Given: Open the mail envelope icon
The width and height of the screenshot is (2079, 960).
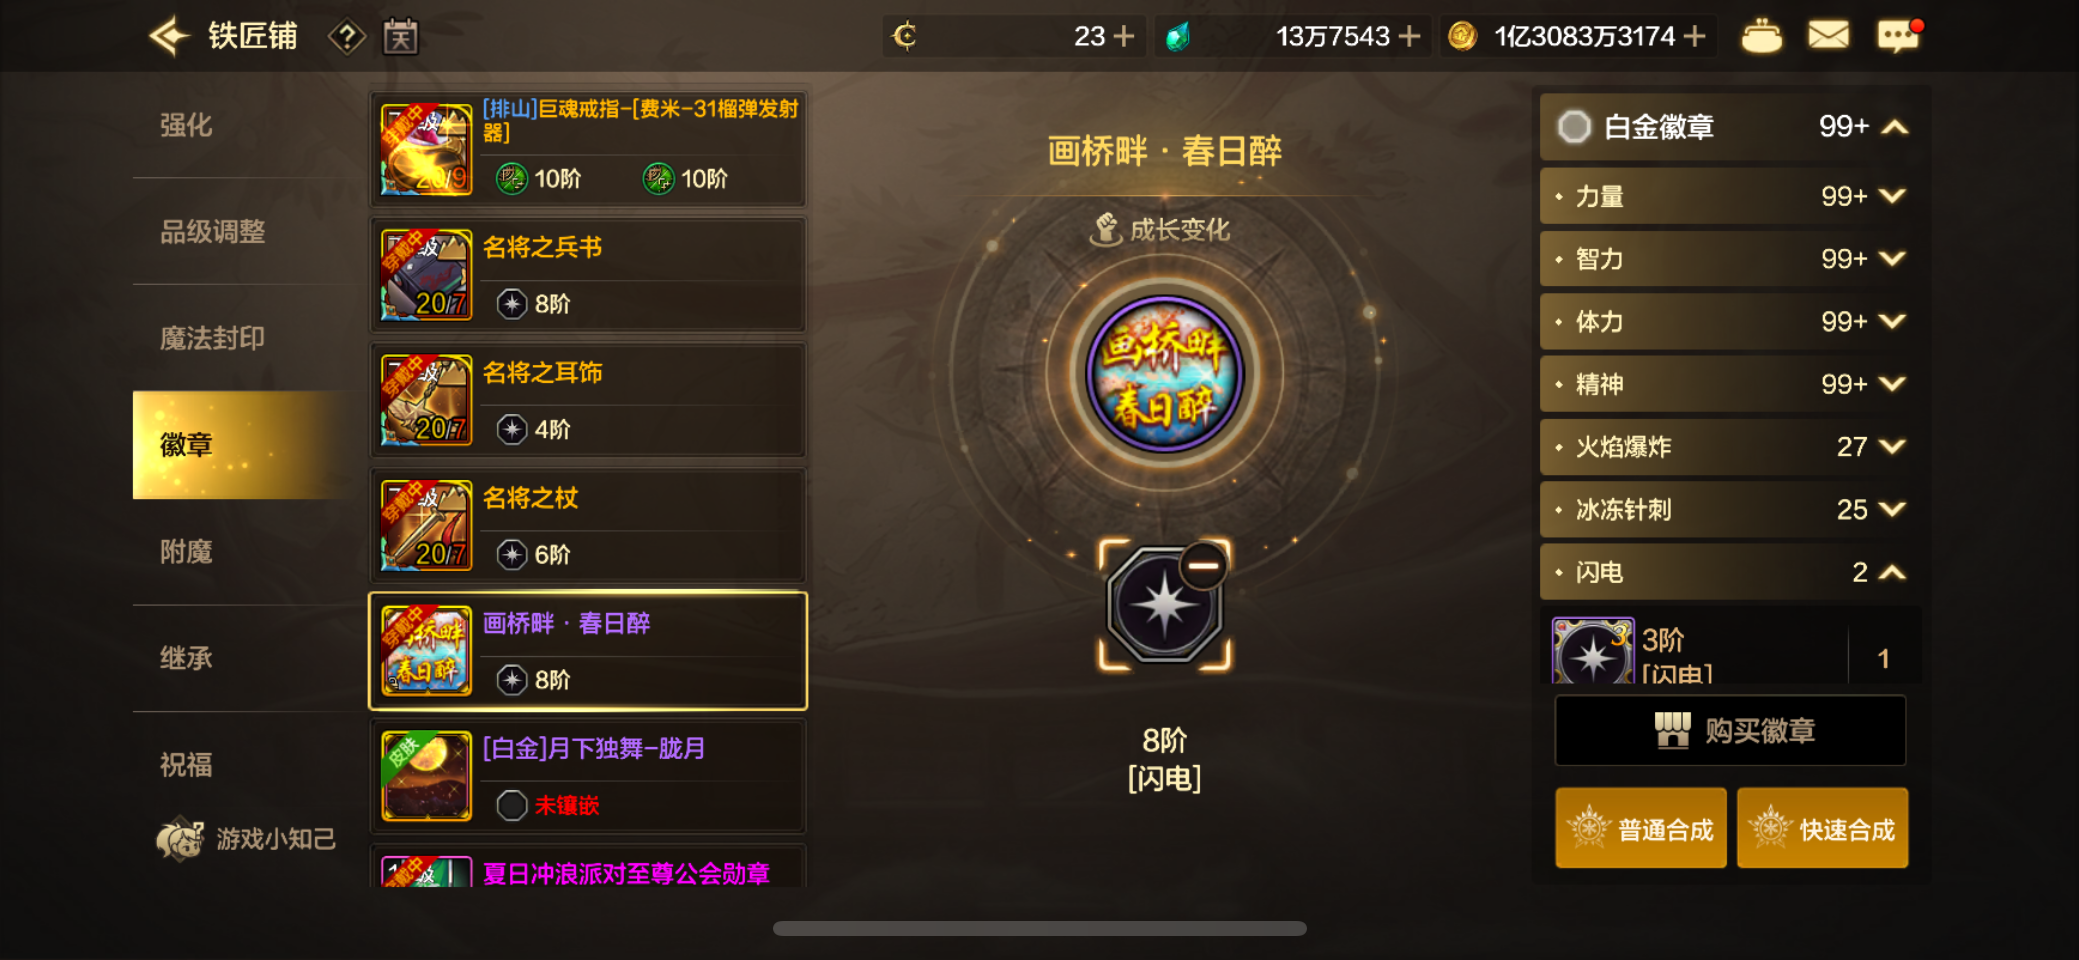Looking at the screenshot, I should click(x=1828, y=36).
